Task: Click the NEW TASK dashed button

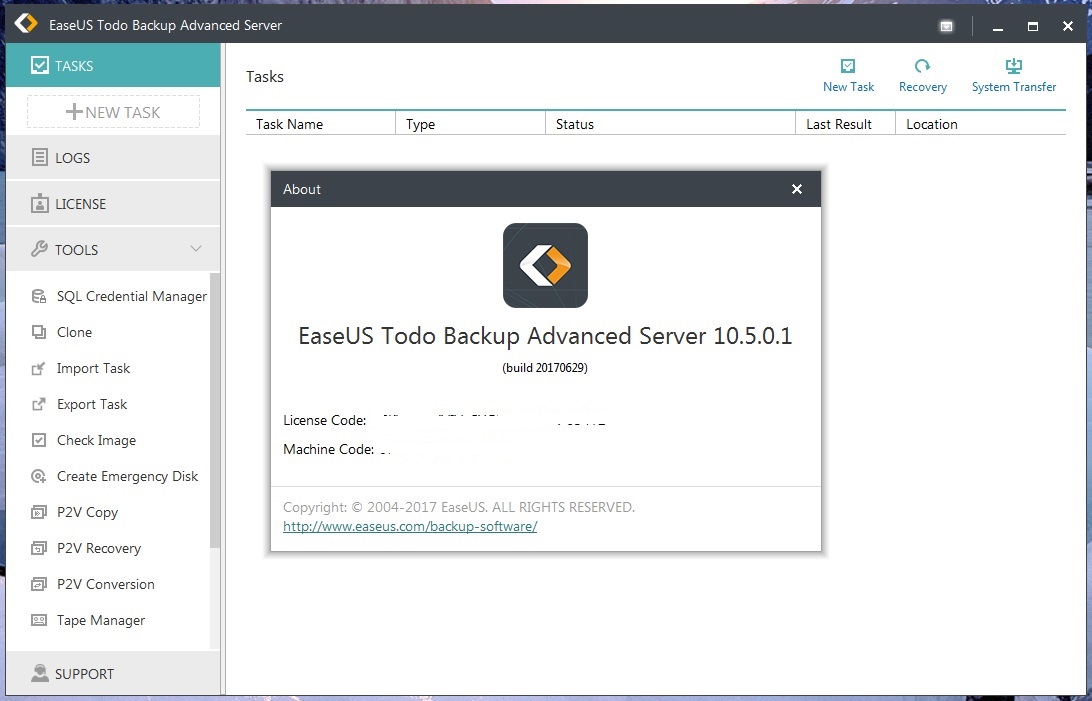Action: click(x=114, y=112)
